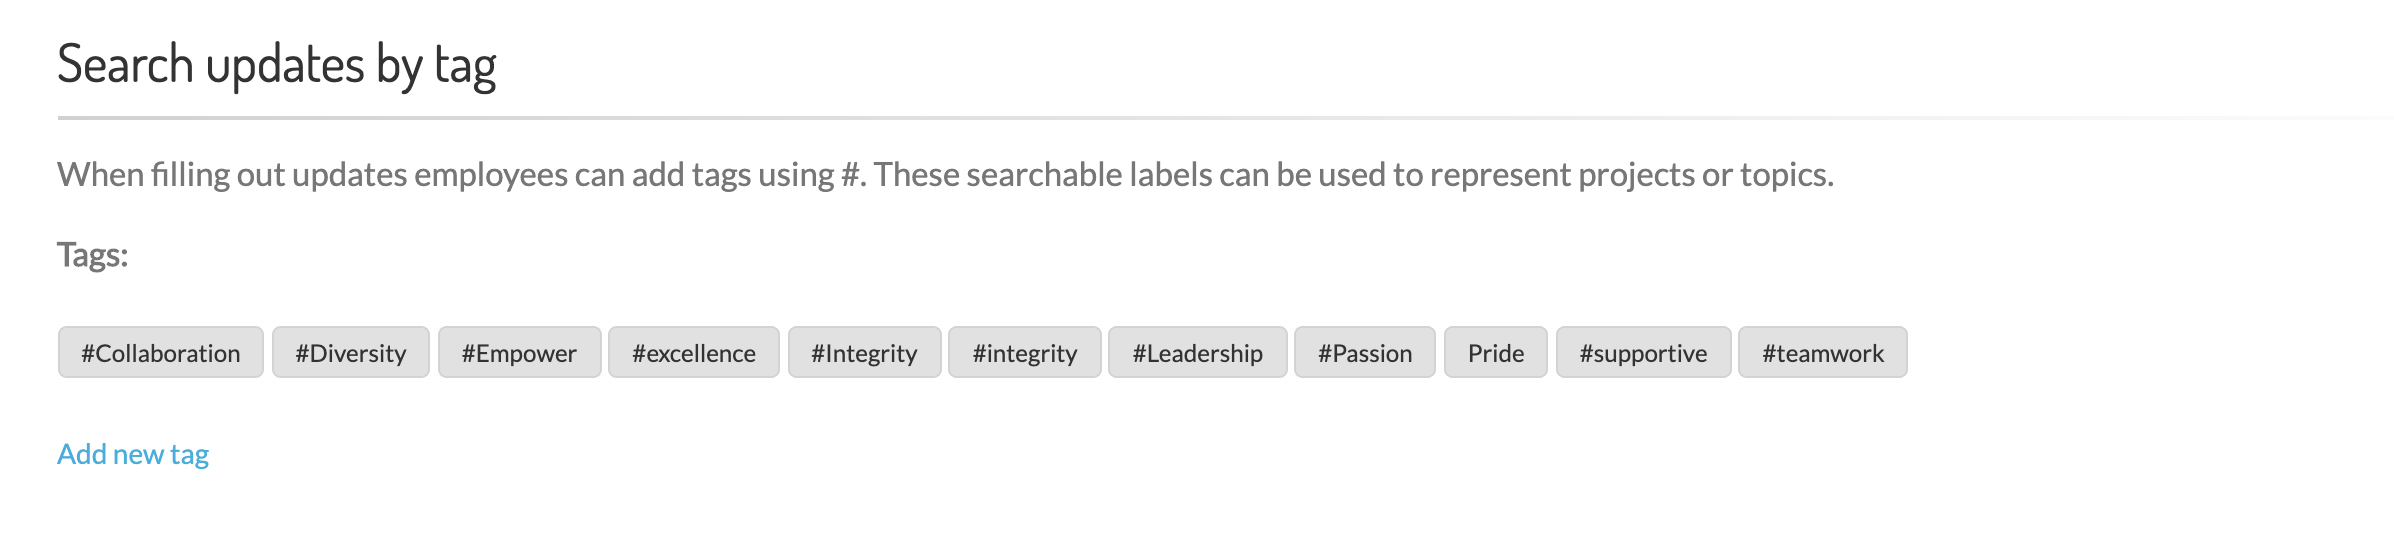Click the "Search updates by tag" heading

277,65
